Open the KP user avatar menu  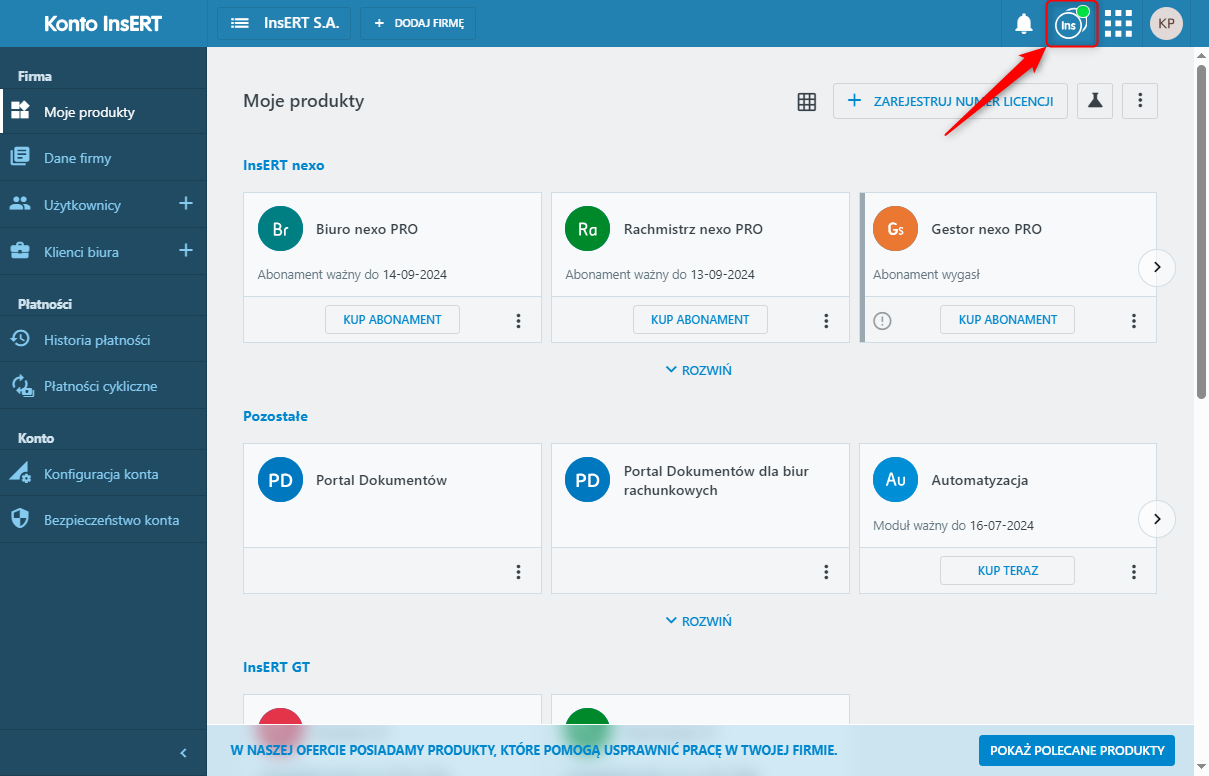tap(1166, 23)
